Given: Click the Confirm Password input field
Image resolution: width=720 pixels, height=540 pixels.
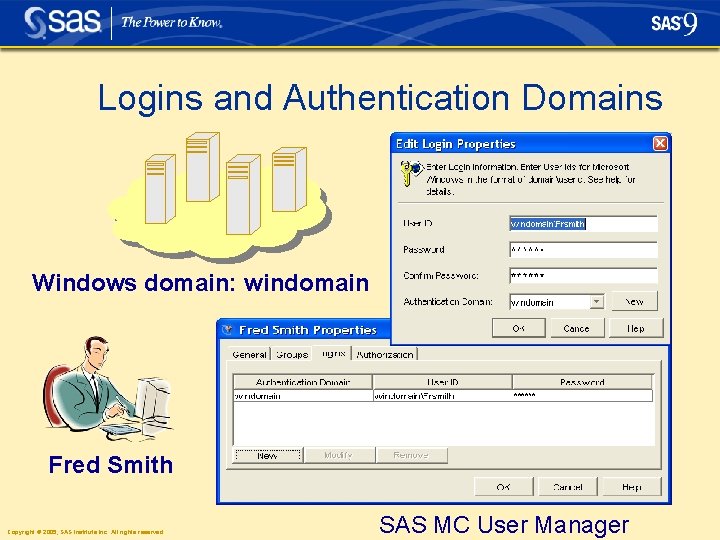Looking at the screenshot, I should 583,276.
